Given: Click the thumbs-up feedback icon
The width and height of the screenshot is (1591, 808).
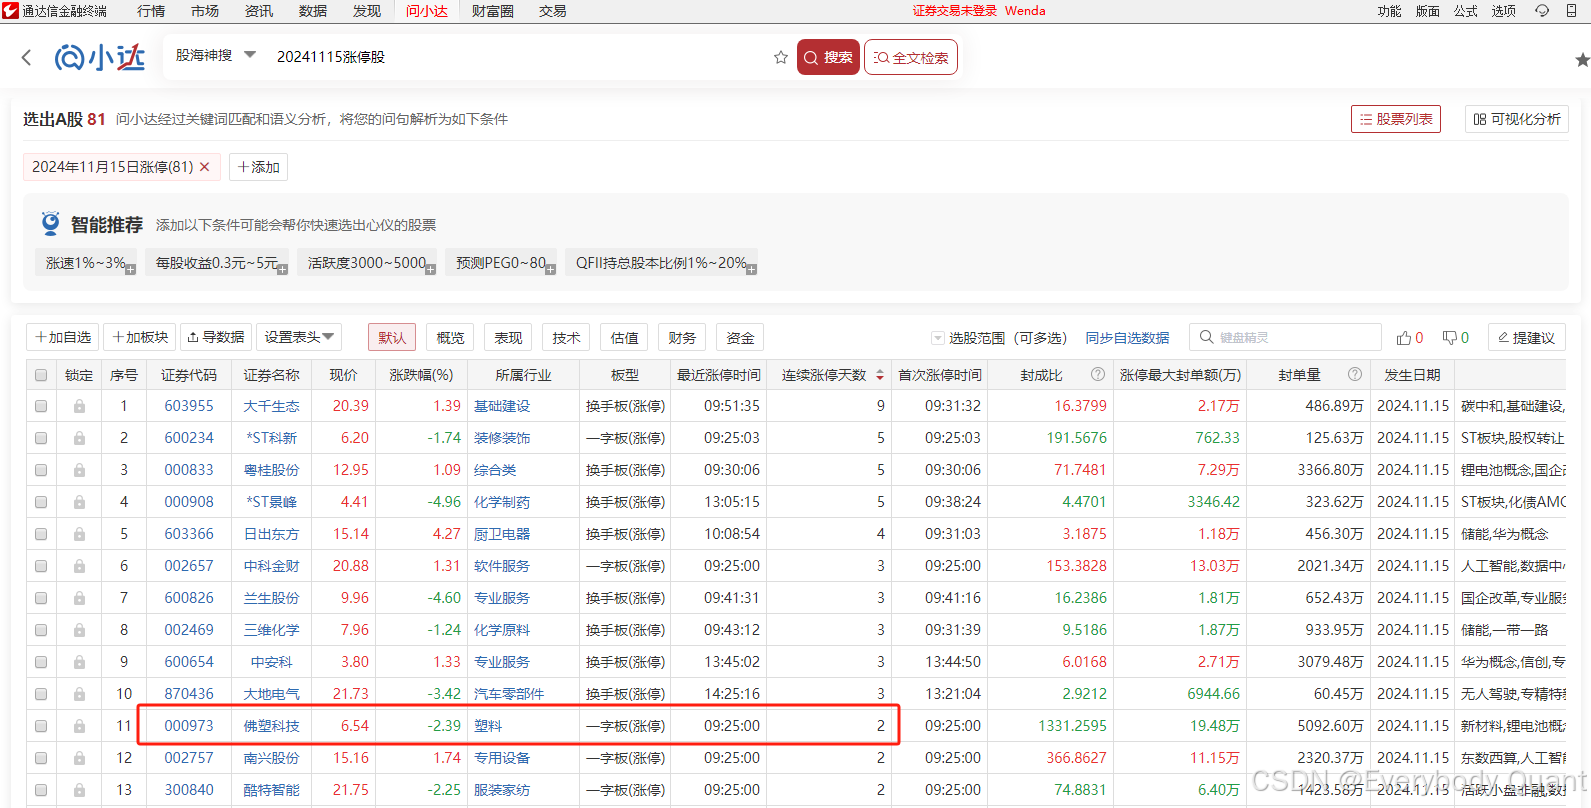Looking at the screenshot, I should point(1404,338).
